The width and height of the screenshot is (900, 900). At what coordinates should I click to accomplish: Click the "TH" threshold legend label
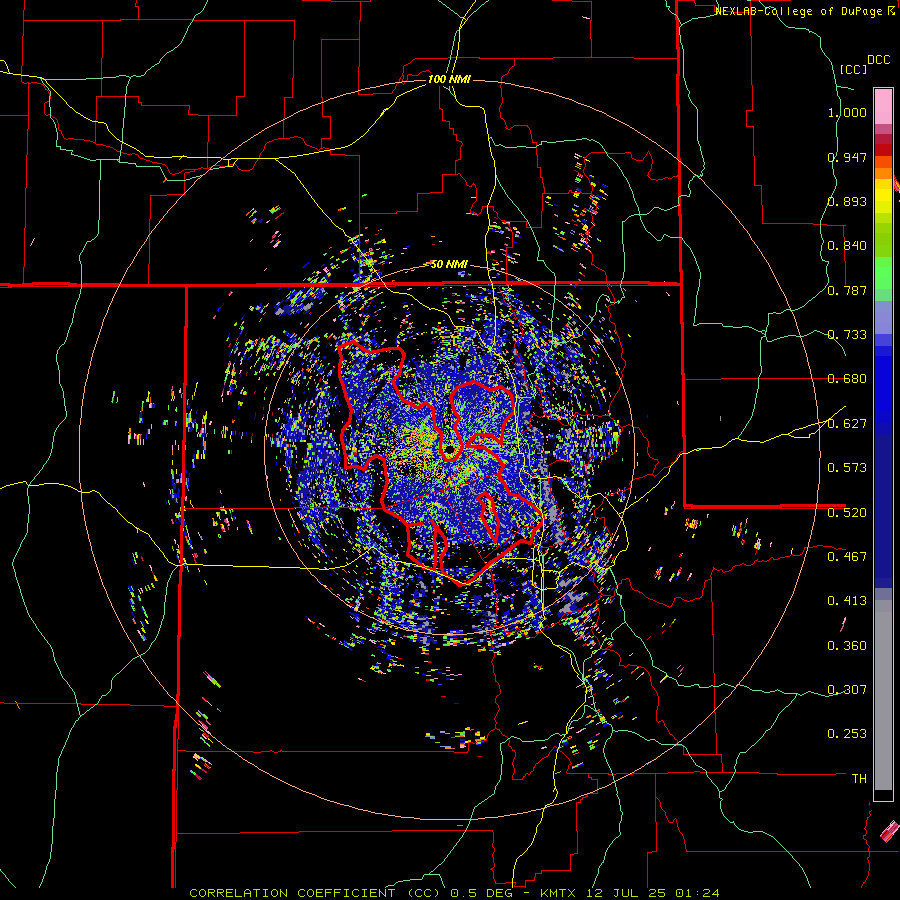[x=859, y=779]
